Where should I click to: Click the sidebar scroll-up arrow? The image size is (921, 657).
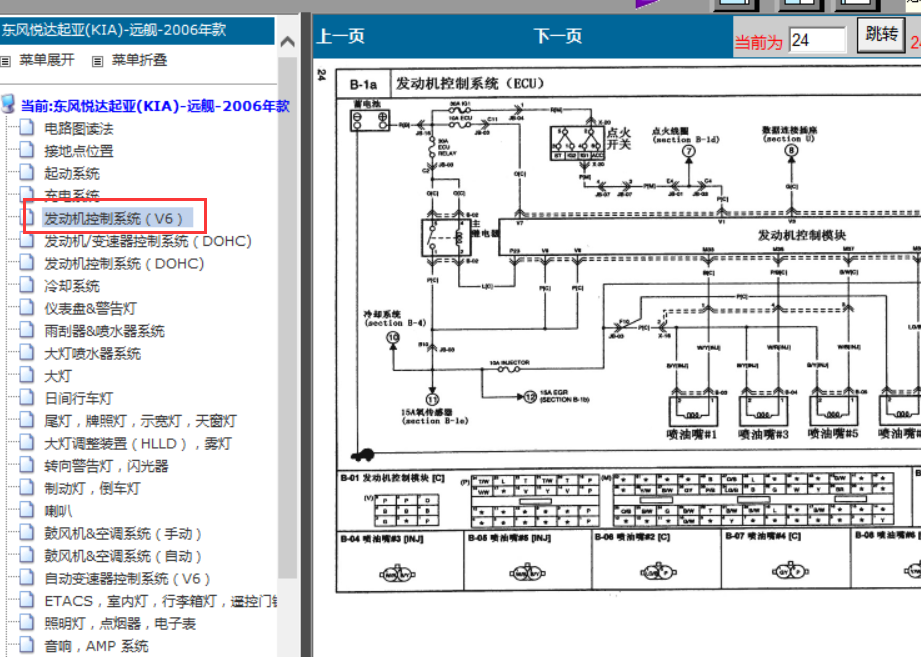point(287,42)
